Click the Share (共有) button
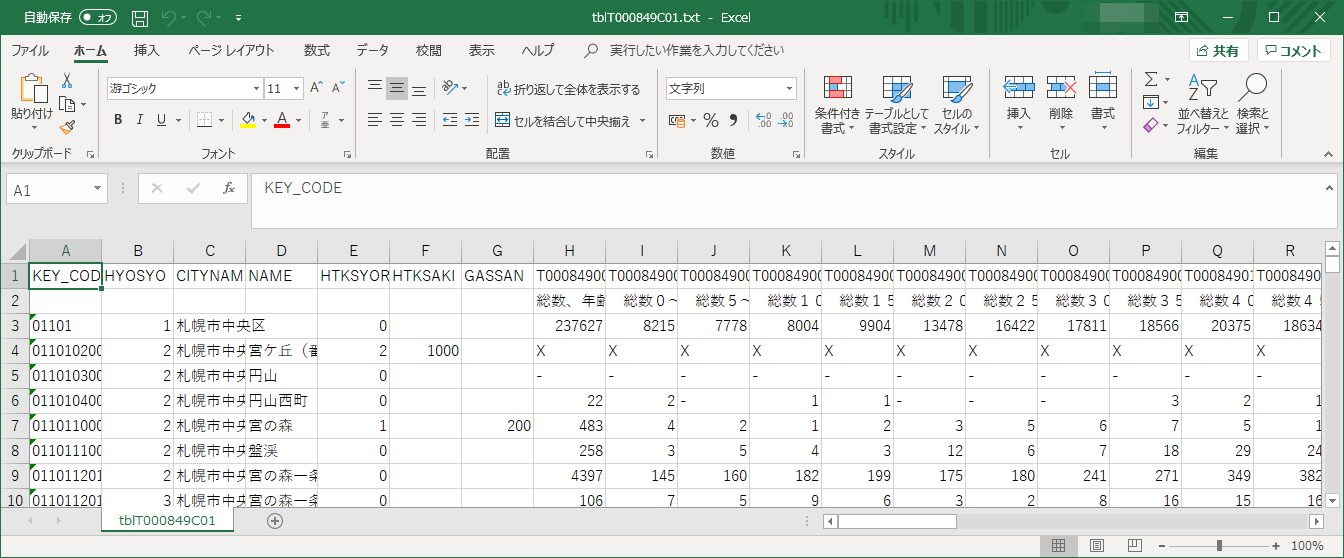 click(1218, 50)
